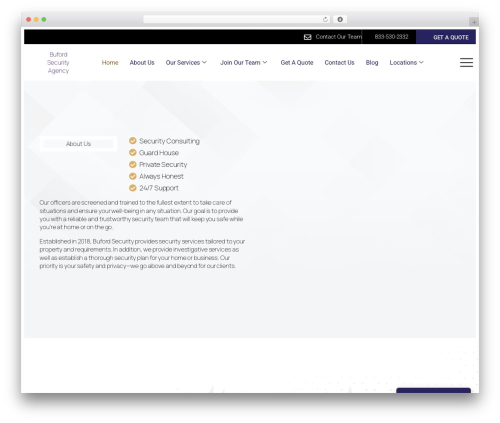Maximize the window with green button
Image resolution: width=500 pixels, height=423 pixels.
click(x=44, y=19)
